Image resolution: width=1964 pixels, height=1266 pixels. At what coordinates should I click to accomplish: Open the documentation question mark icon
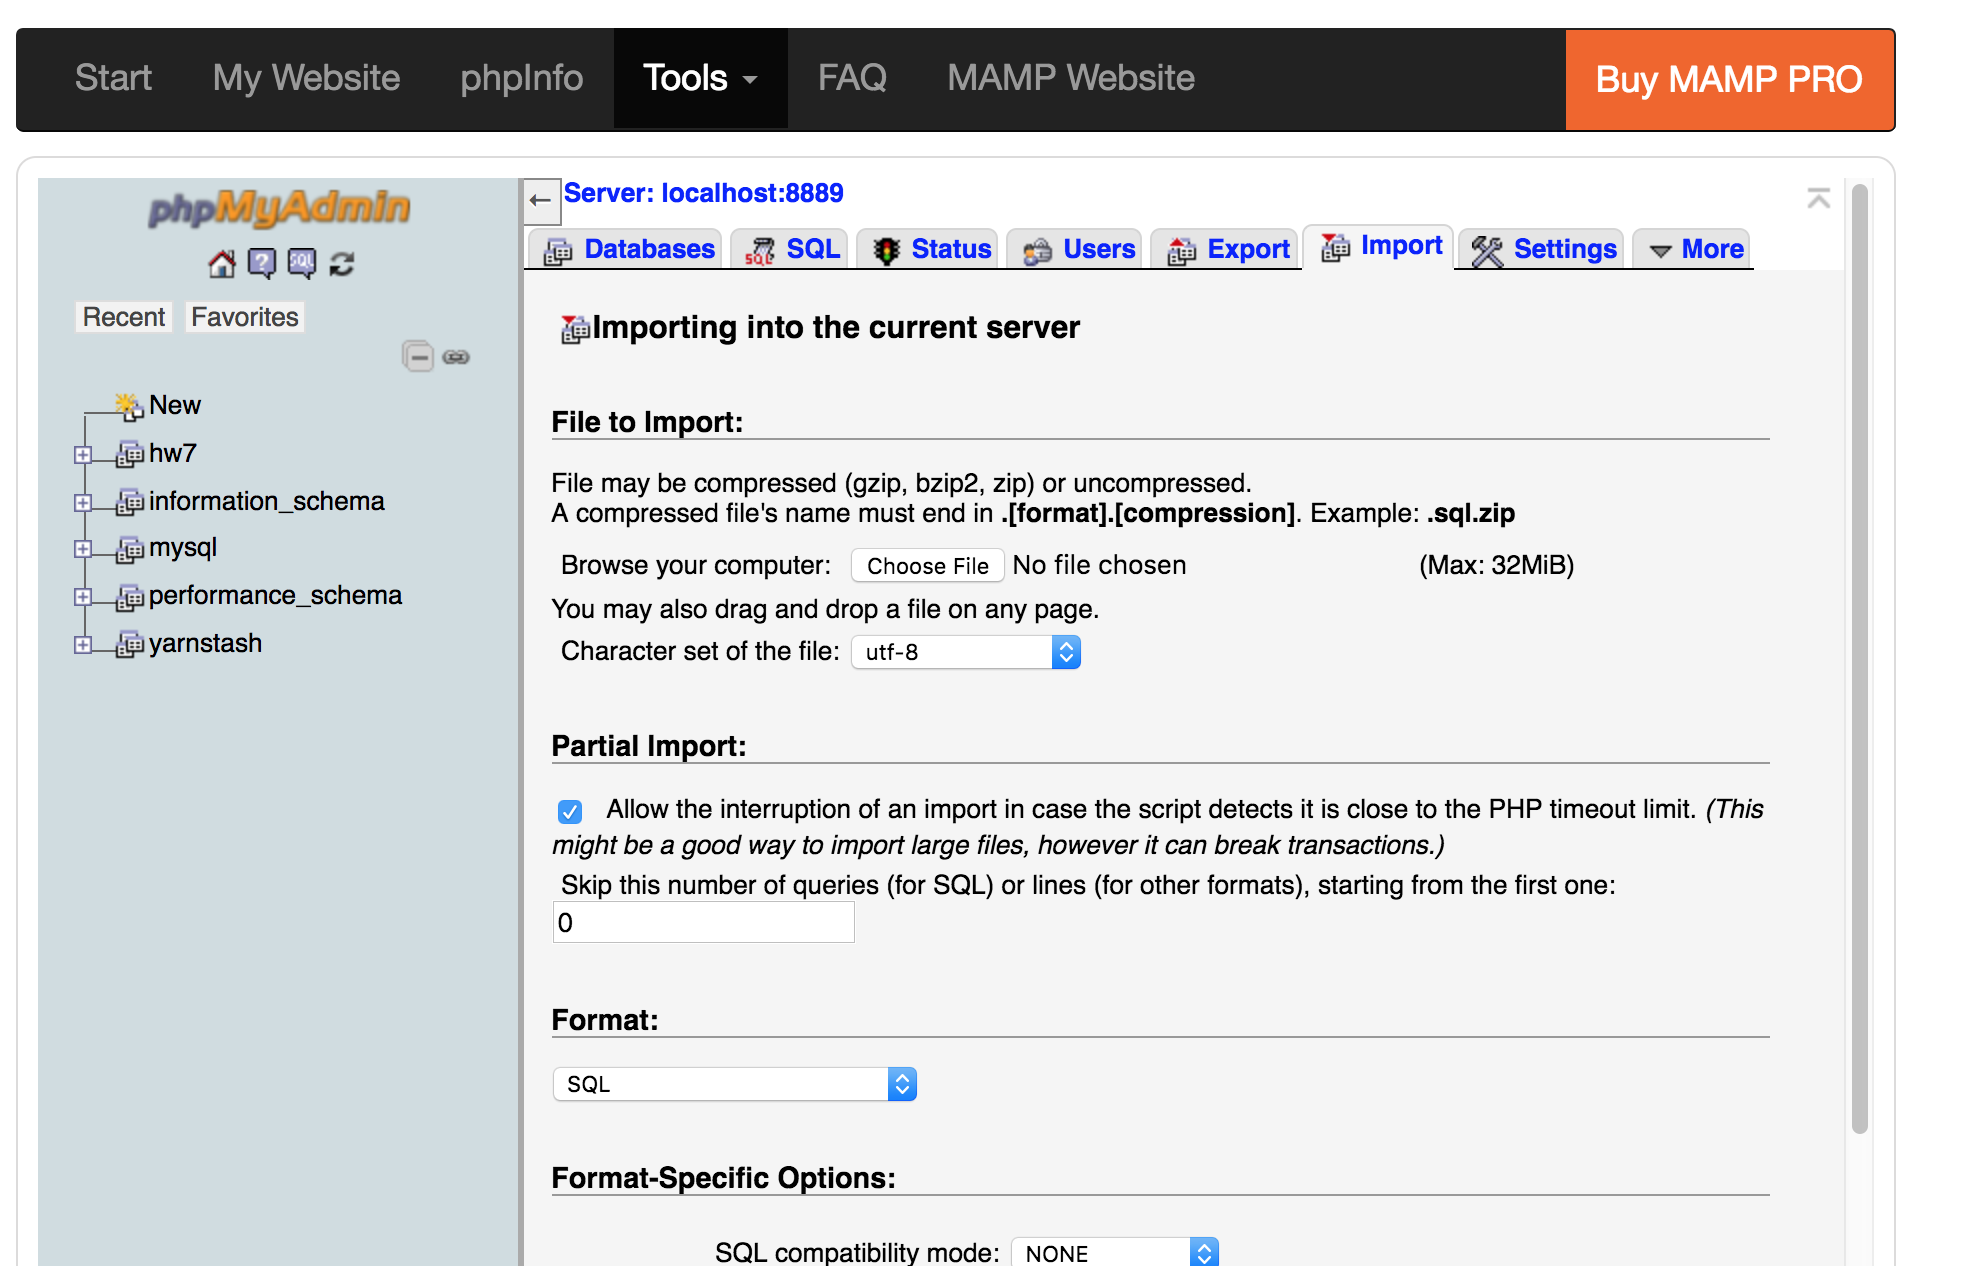[262, 264]
